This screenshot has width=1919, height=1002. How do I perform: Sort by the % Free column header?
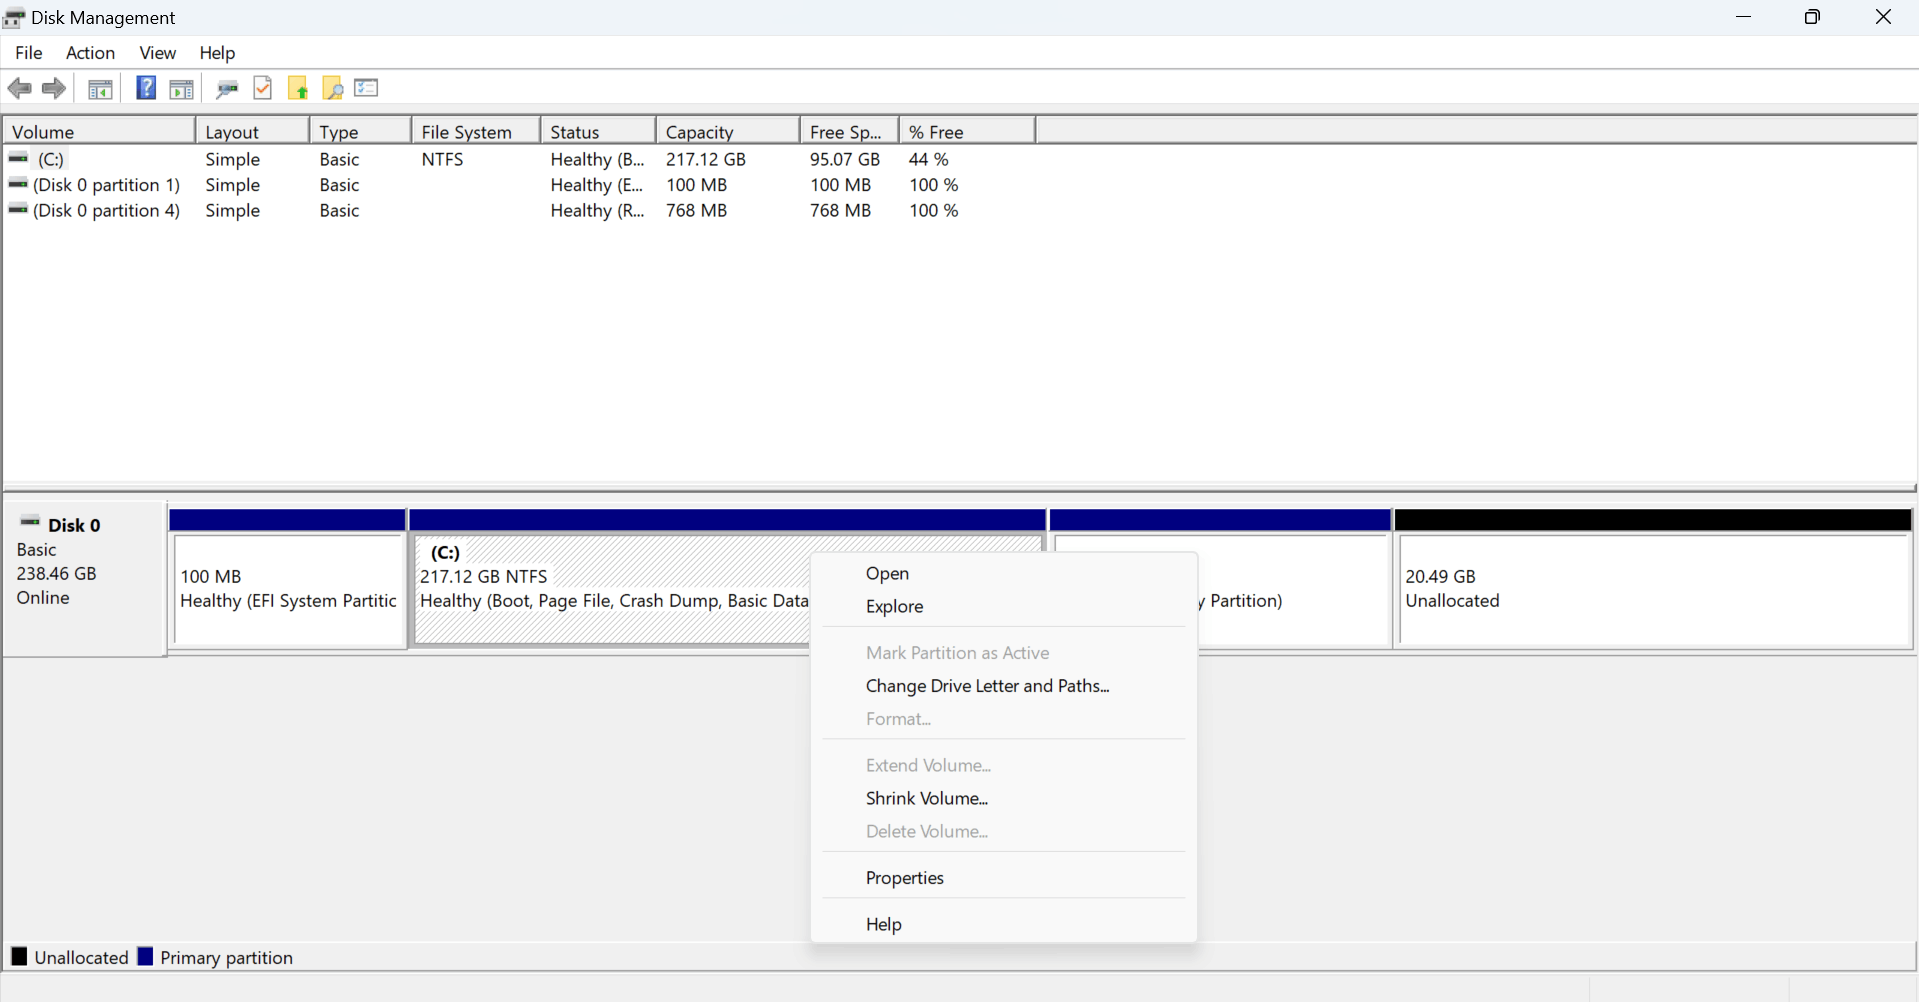click(x=967, y=131)
